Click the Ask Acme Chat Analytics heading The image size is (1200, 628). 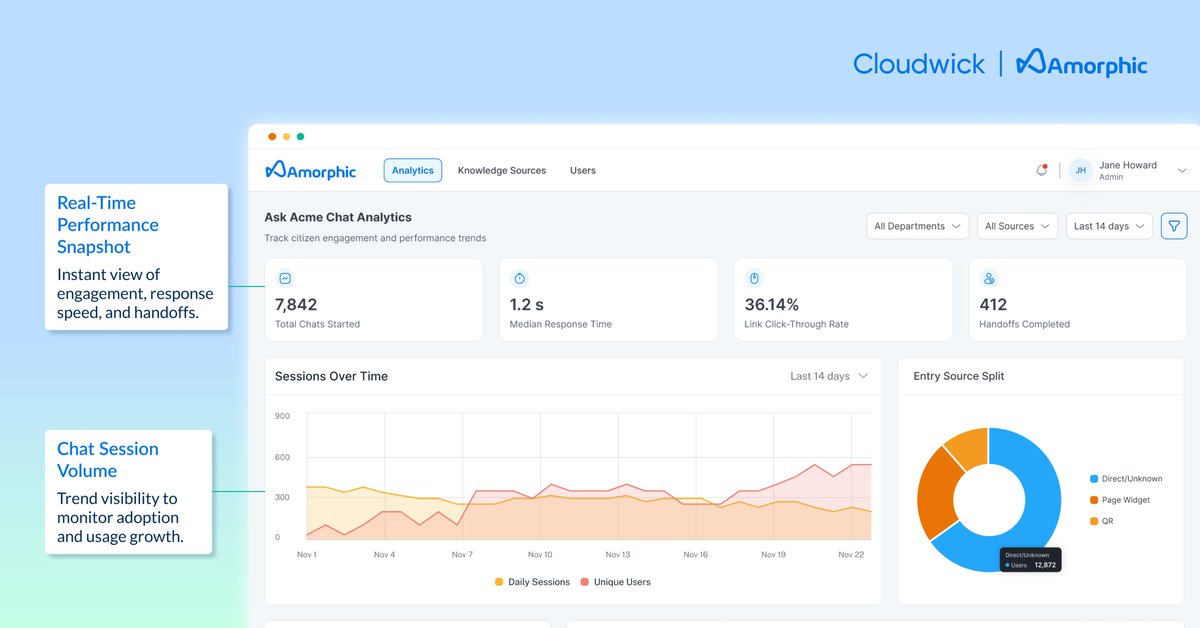(x=338, y=217)
